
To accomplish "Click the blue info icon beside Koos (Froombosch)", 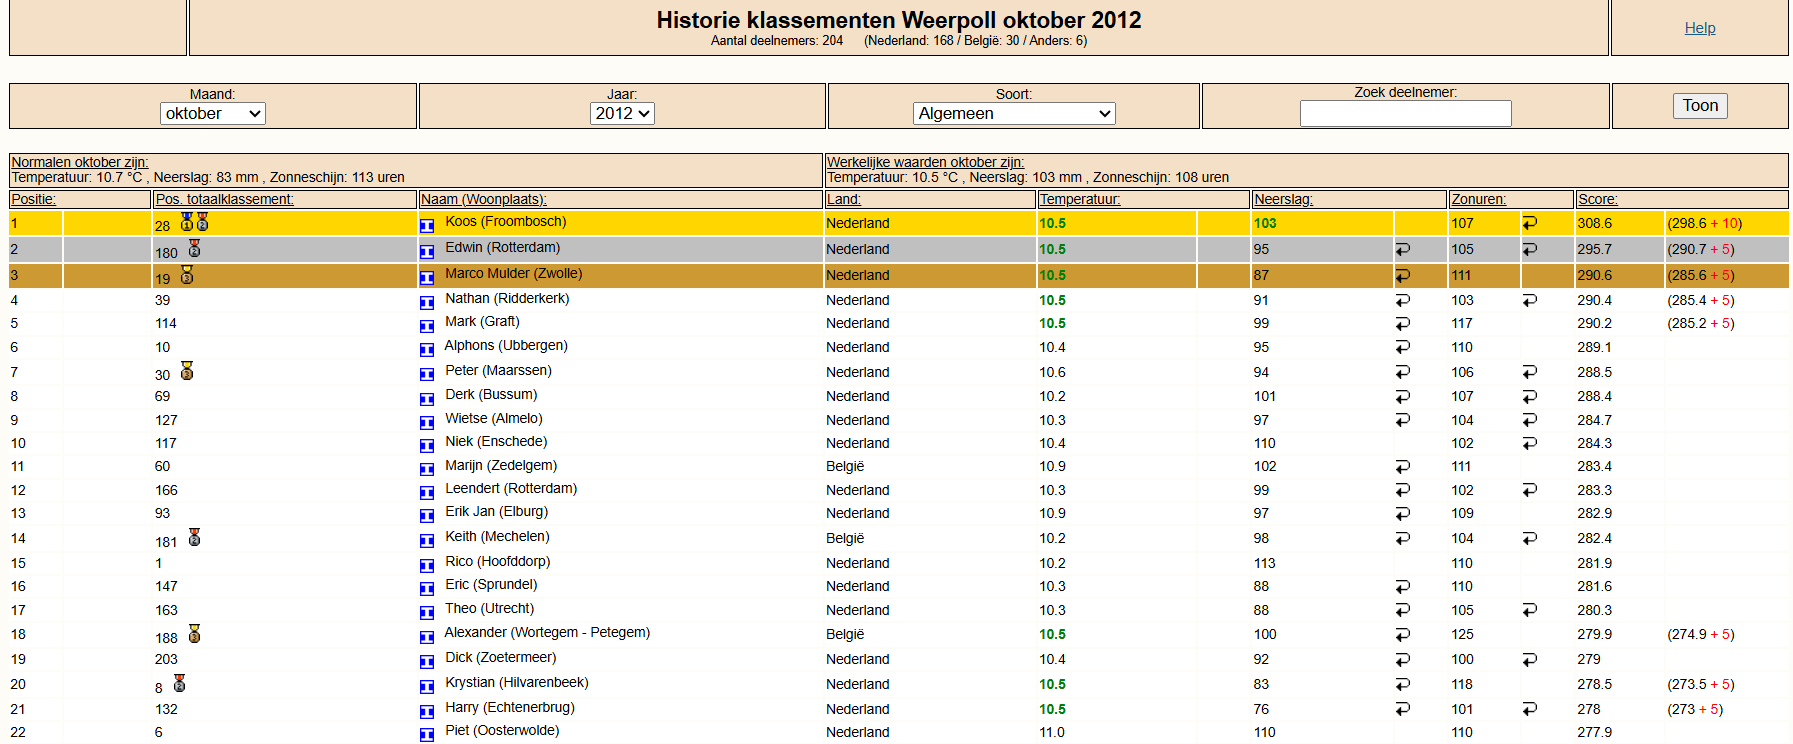I will [x=427, y=225].
